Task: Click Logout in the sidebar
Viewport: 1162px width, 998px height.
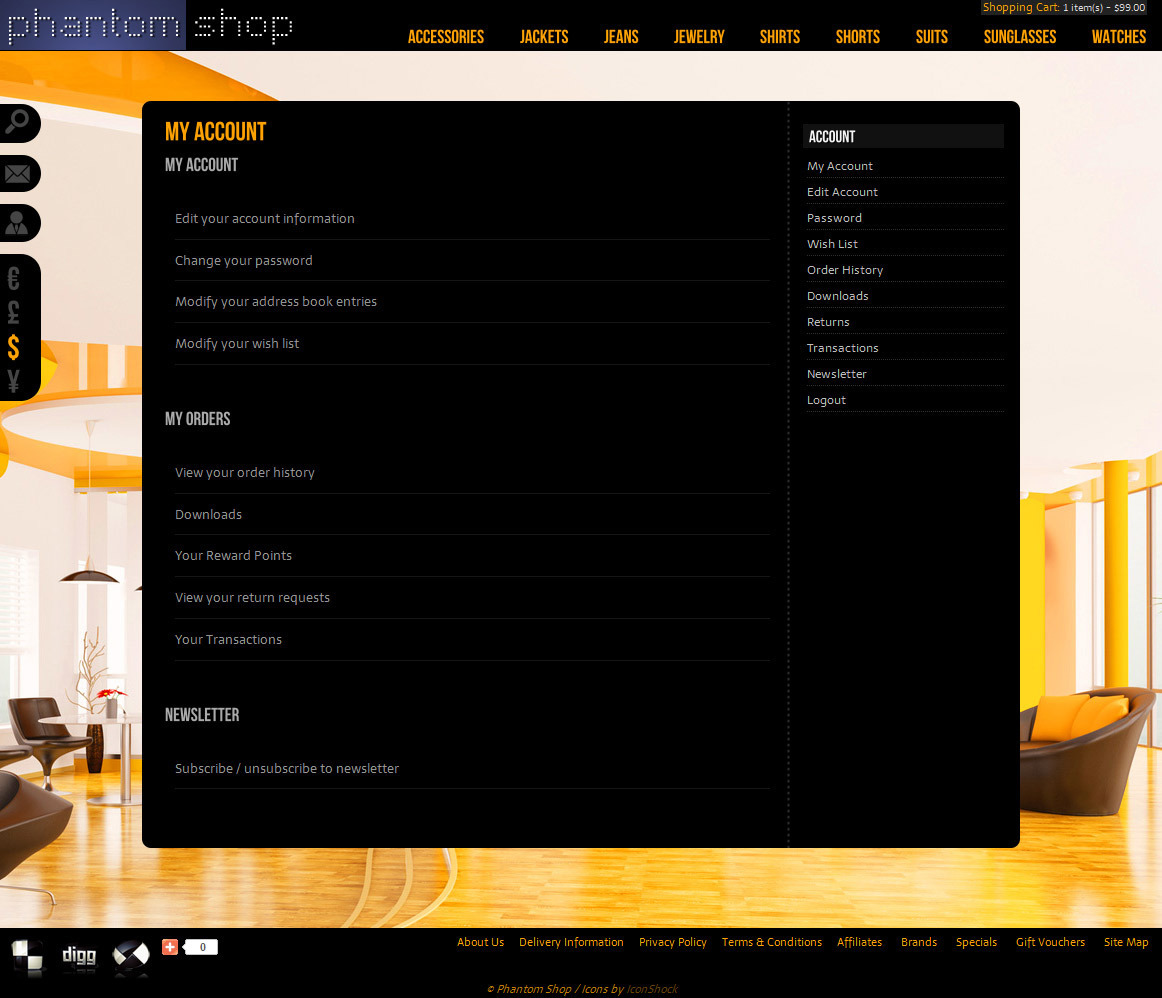Action: coord(826,400)
